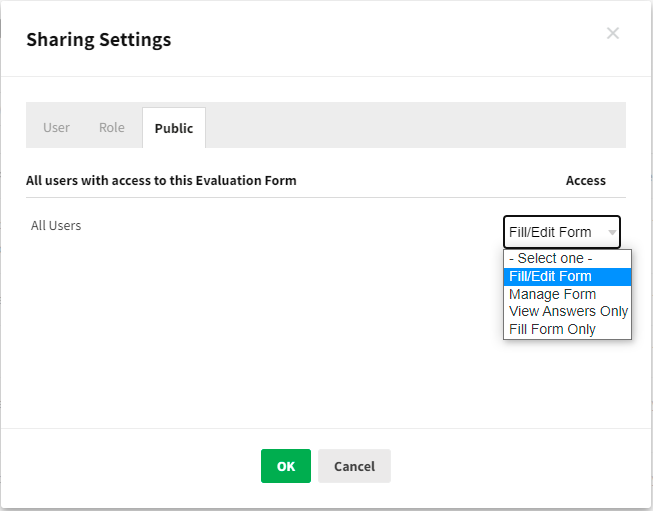
Task: Click blank area below the All Users row
Action: (x=250, y=330)
